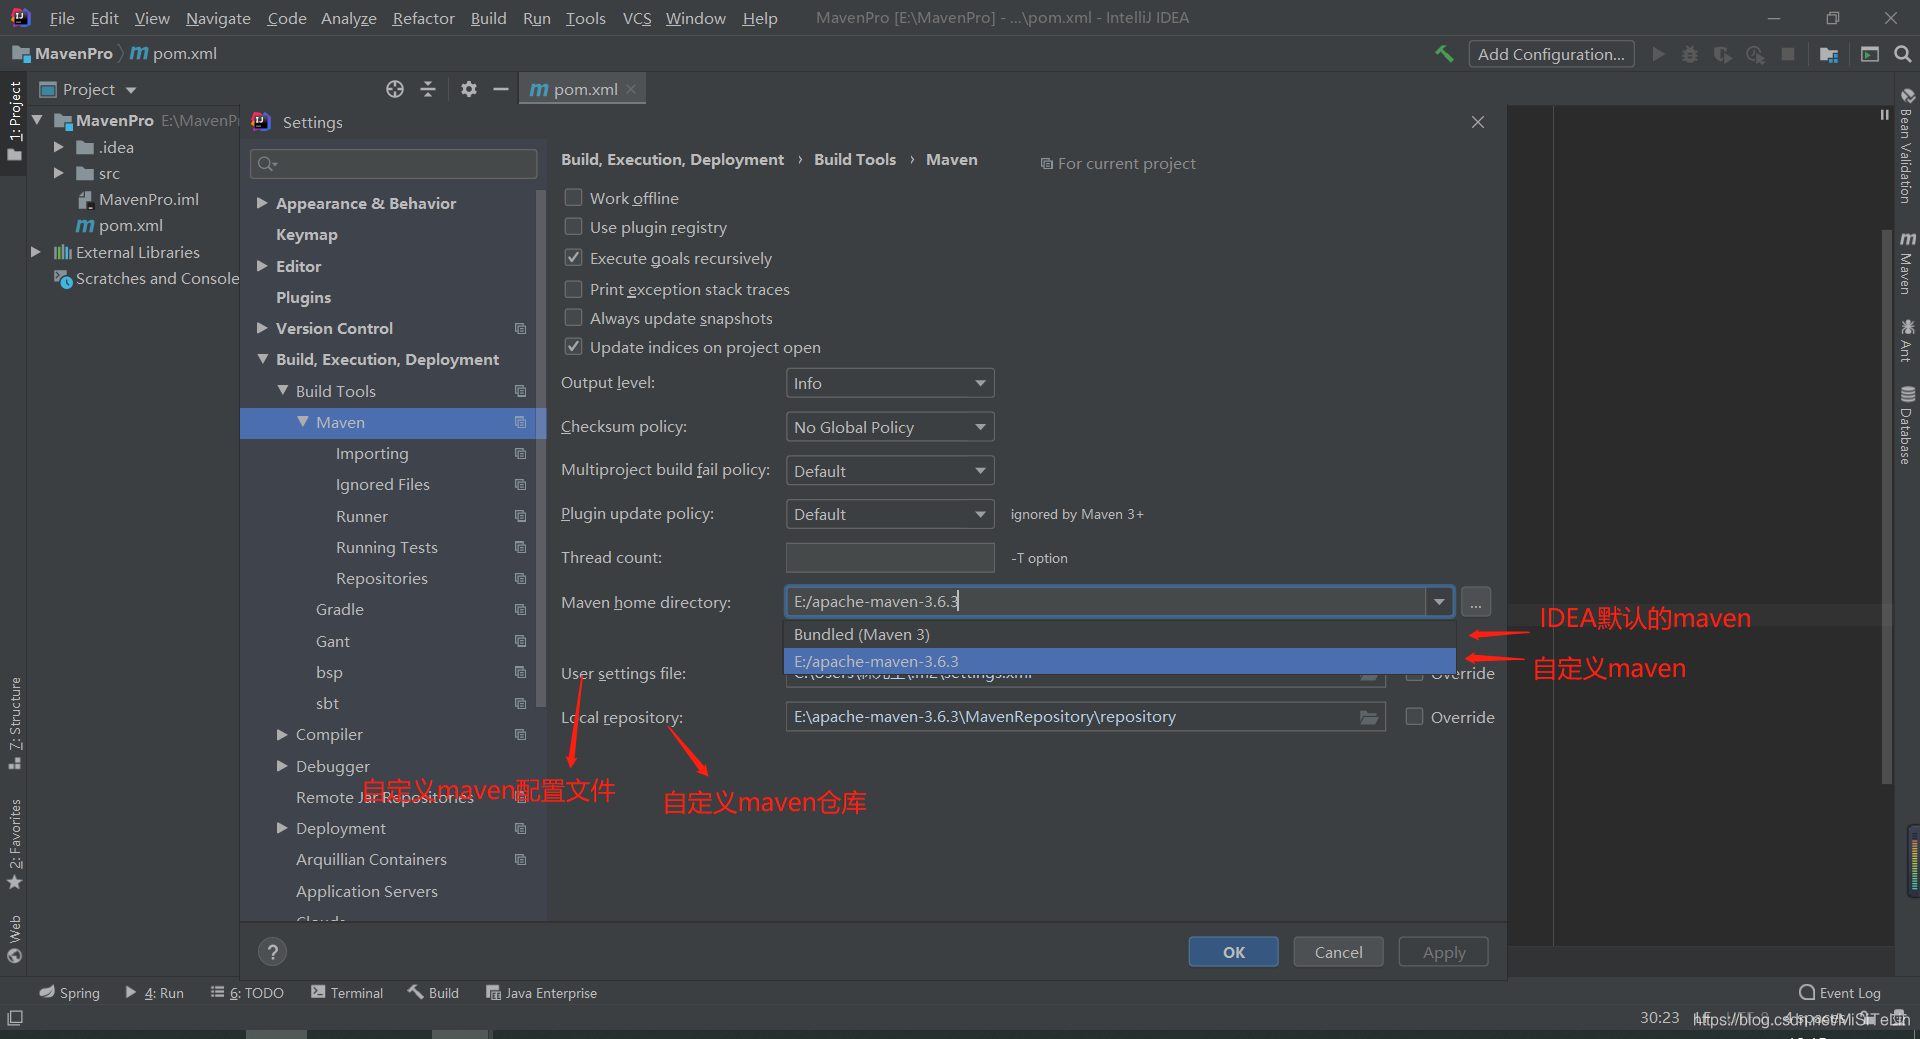Enable Print exception stack traces
This screenshot has height=1039, width=1920.
(x=574, y=289)
